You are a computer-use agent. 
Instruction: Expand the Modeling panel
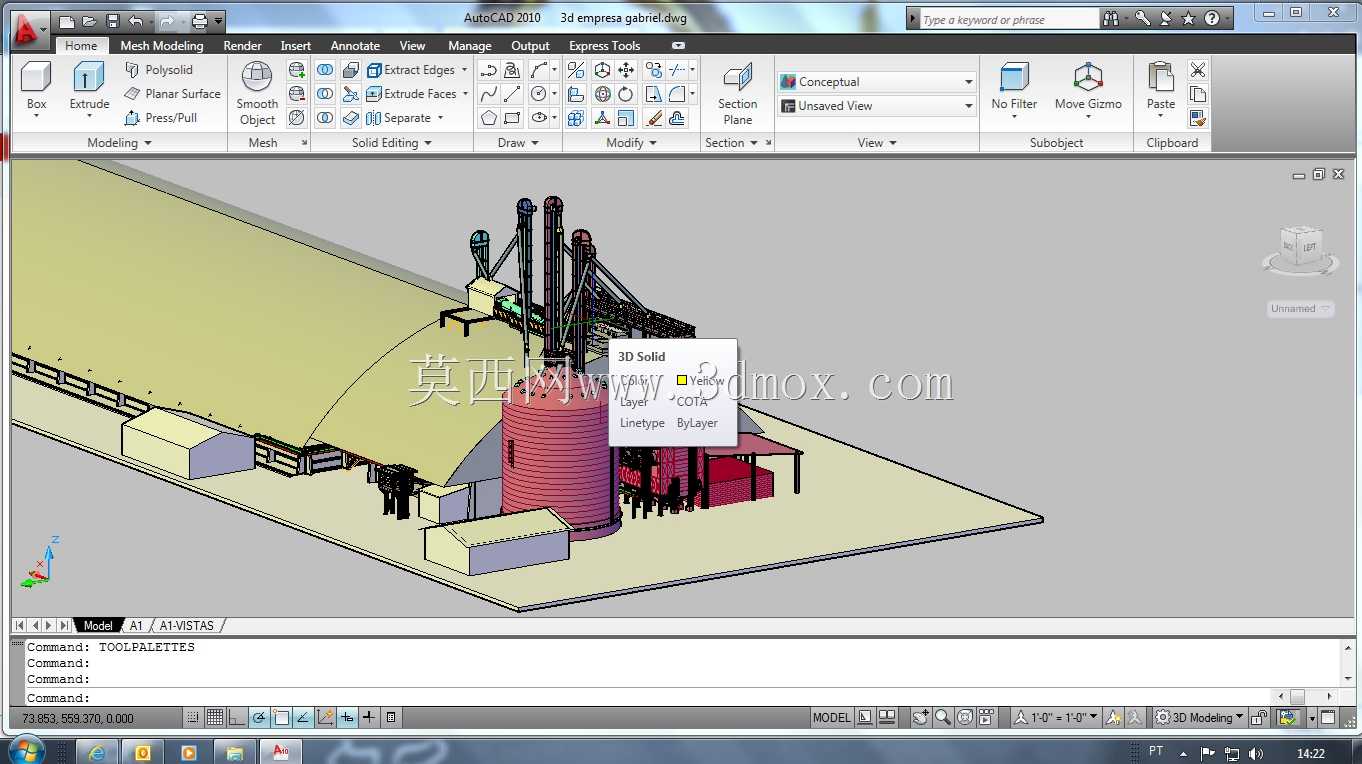click(x=119, y=143)
